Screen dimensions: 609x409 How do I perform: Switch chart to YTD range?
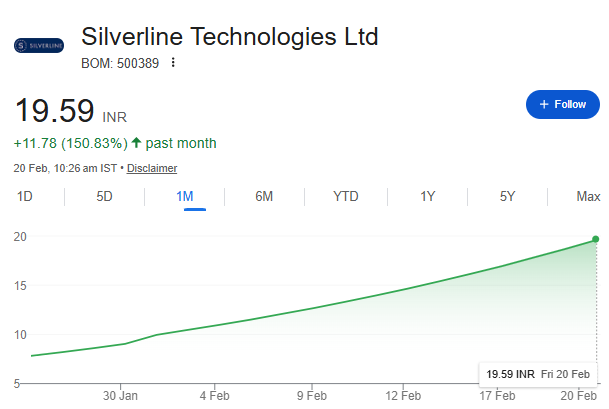(x=346, y=196)
